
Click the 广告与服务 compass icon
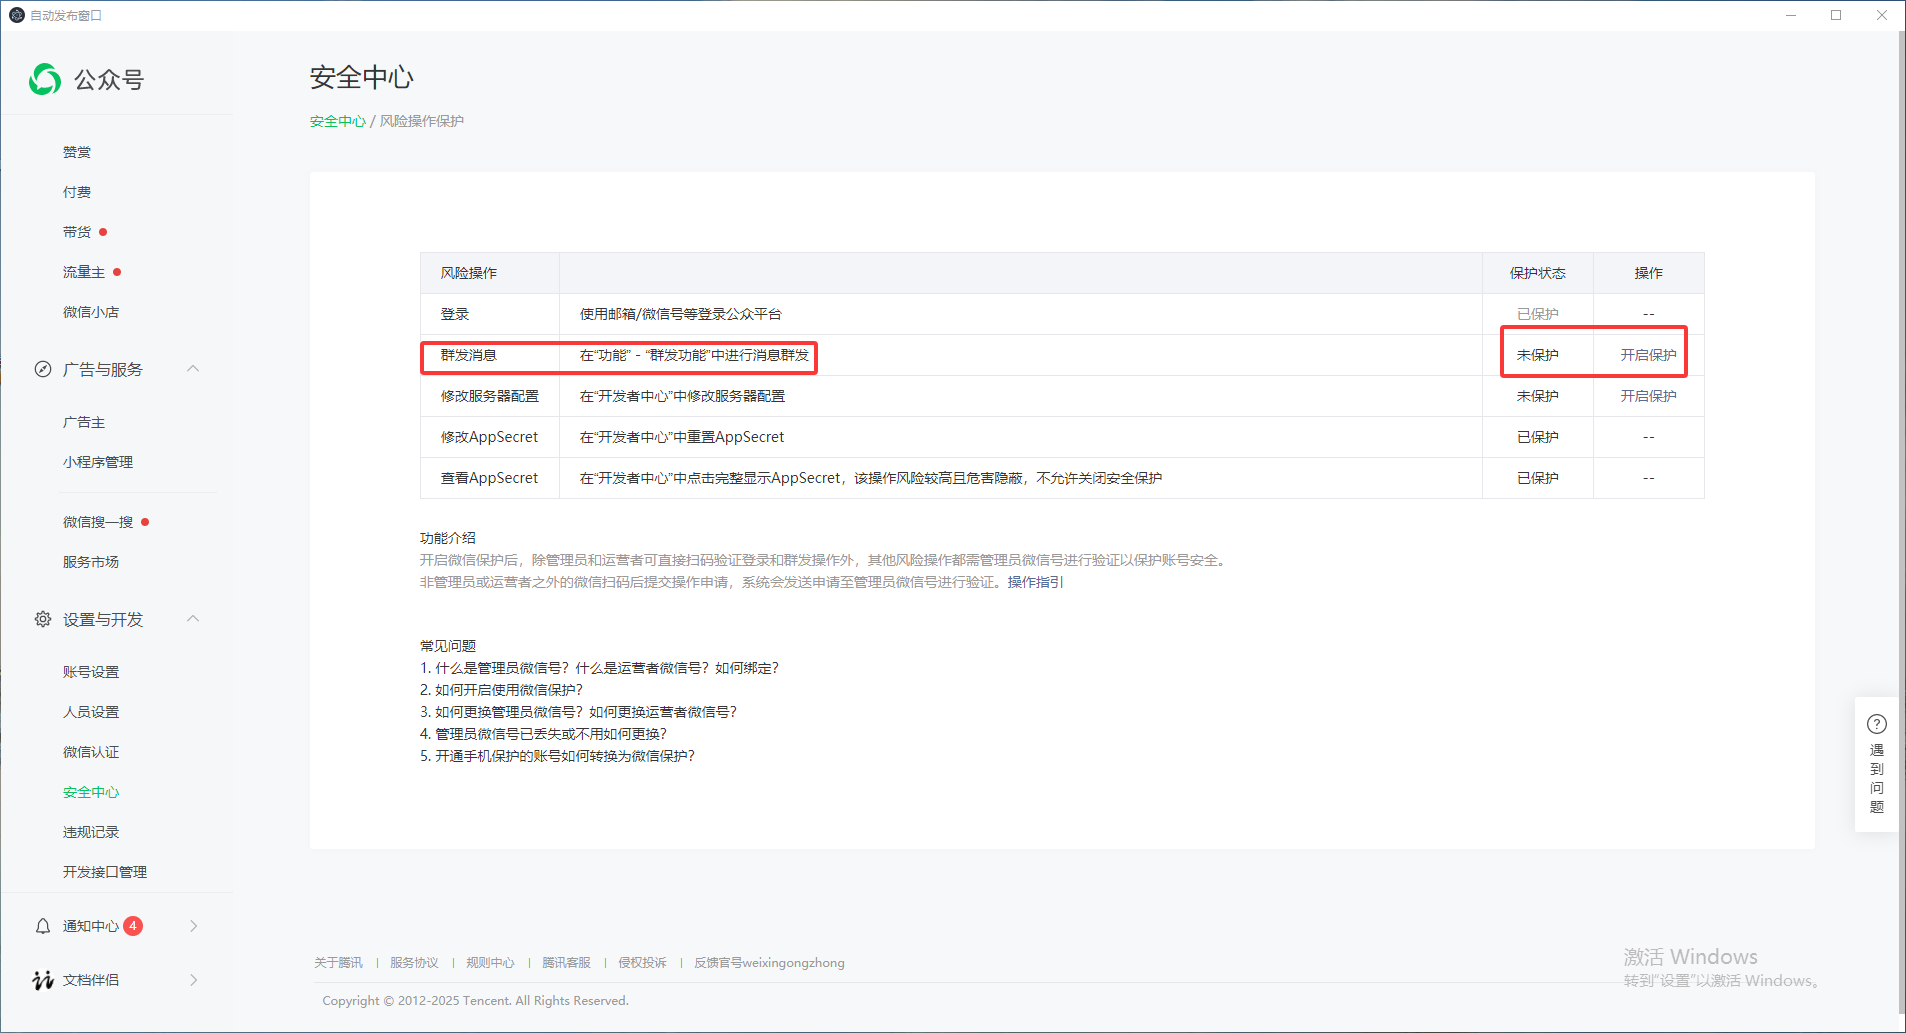(43, 369)
